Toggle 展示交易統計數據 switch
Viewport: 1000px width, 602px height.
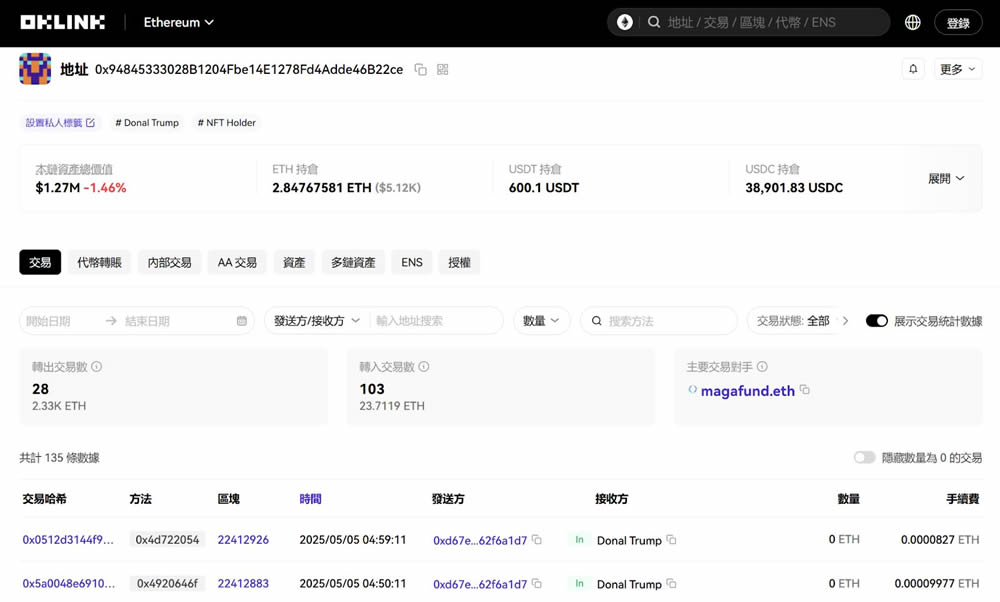tap(877, 320)
